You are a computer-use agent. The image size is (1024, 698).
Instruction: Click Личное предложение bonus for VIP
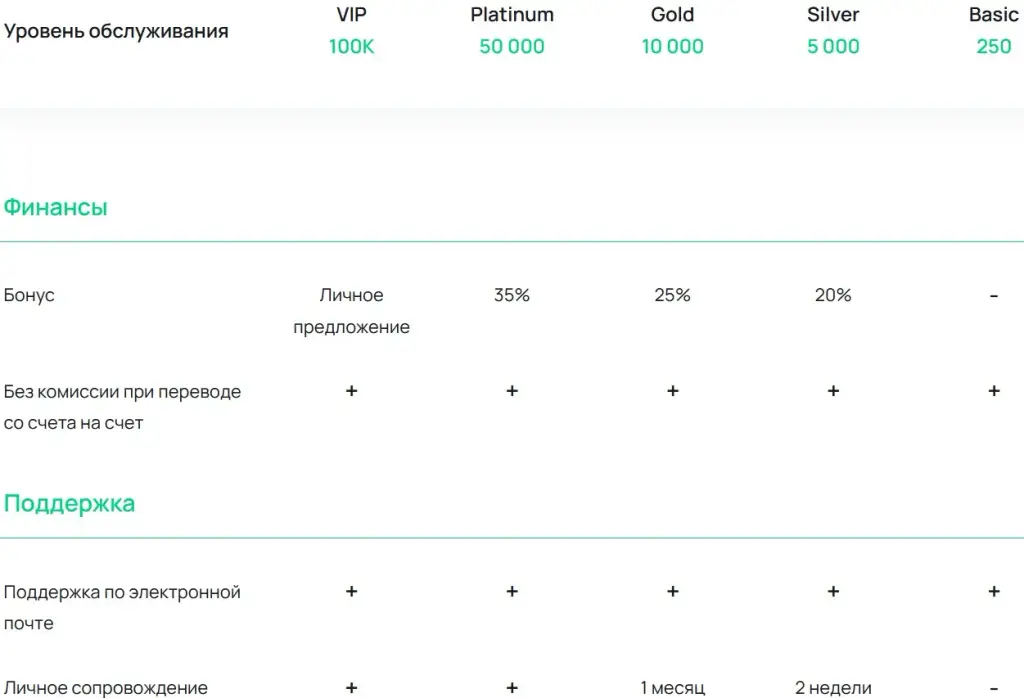351,311
